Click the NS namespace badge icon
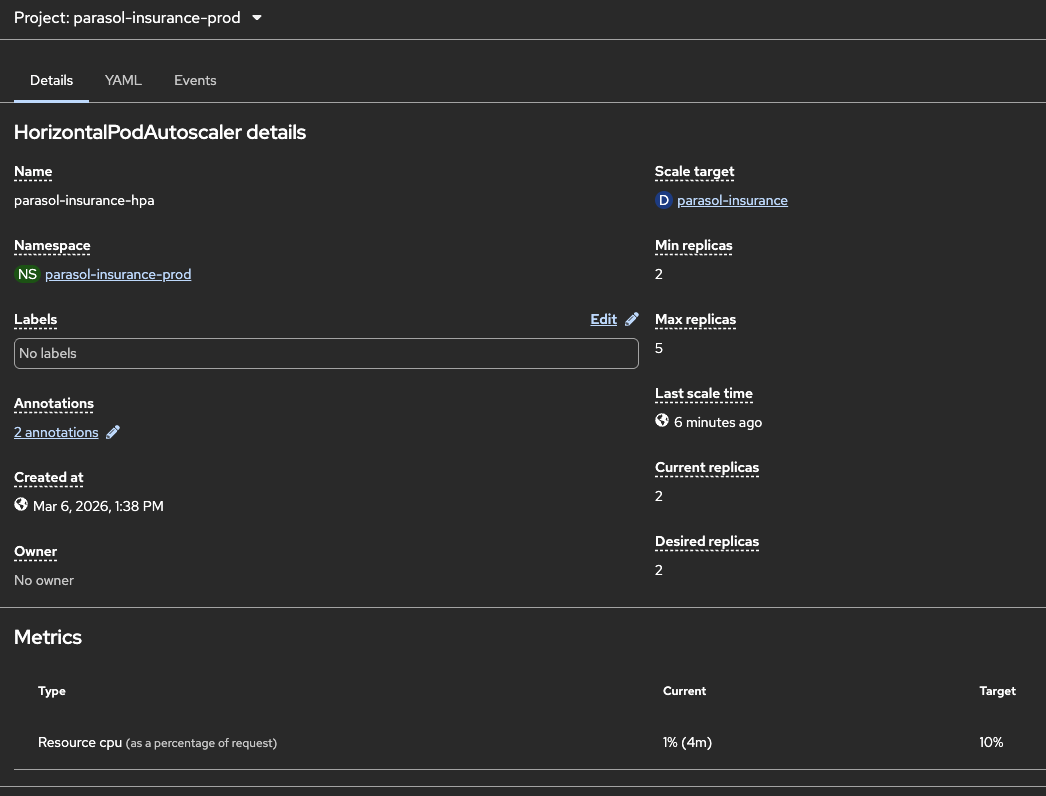 pos(27,274)
